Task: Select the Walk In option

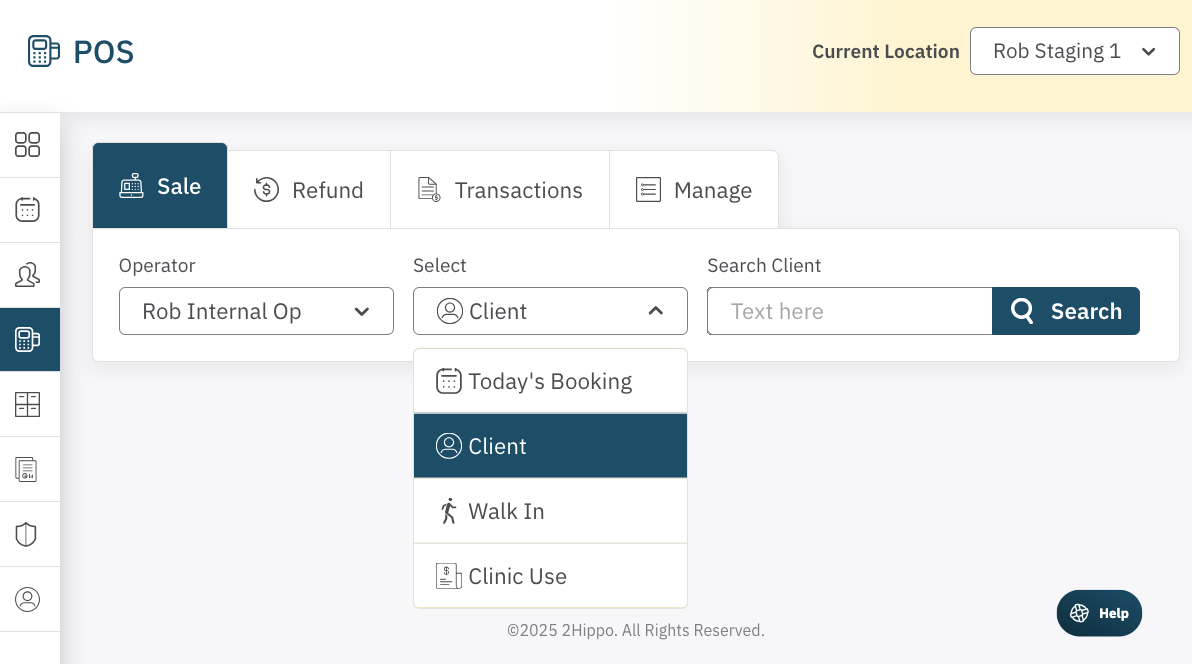Action: [x=550, y=511]
